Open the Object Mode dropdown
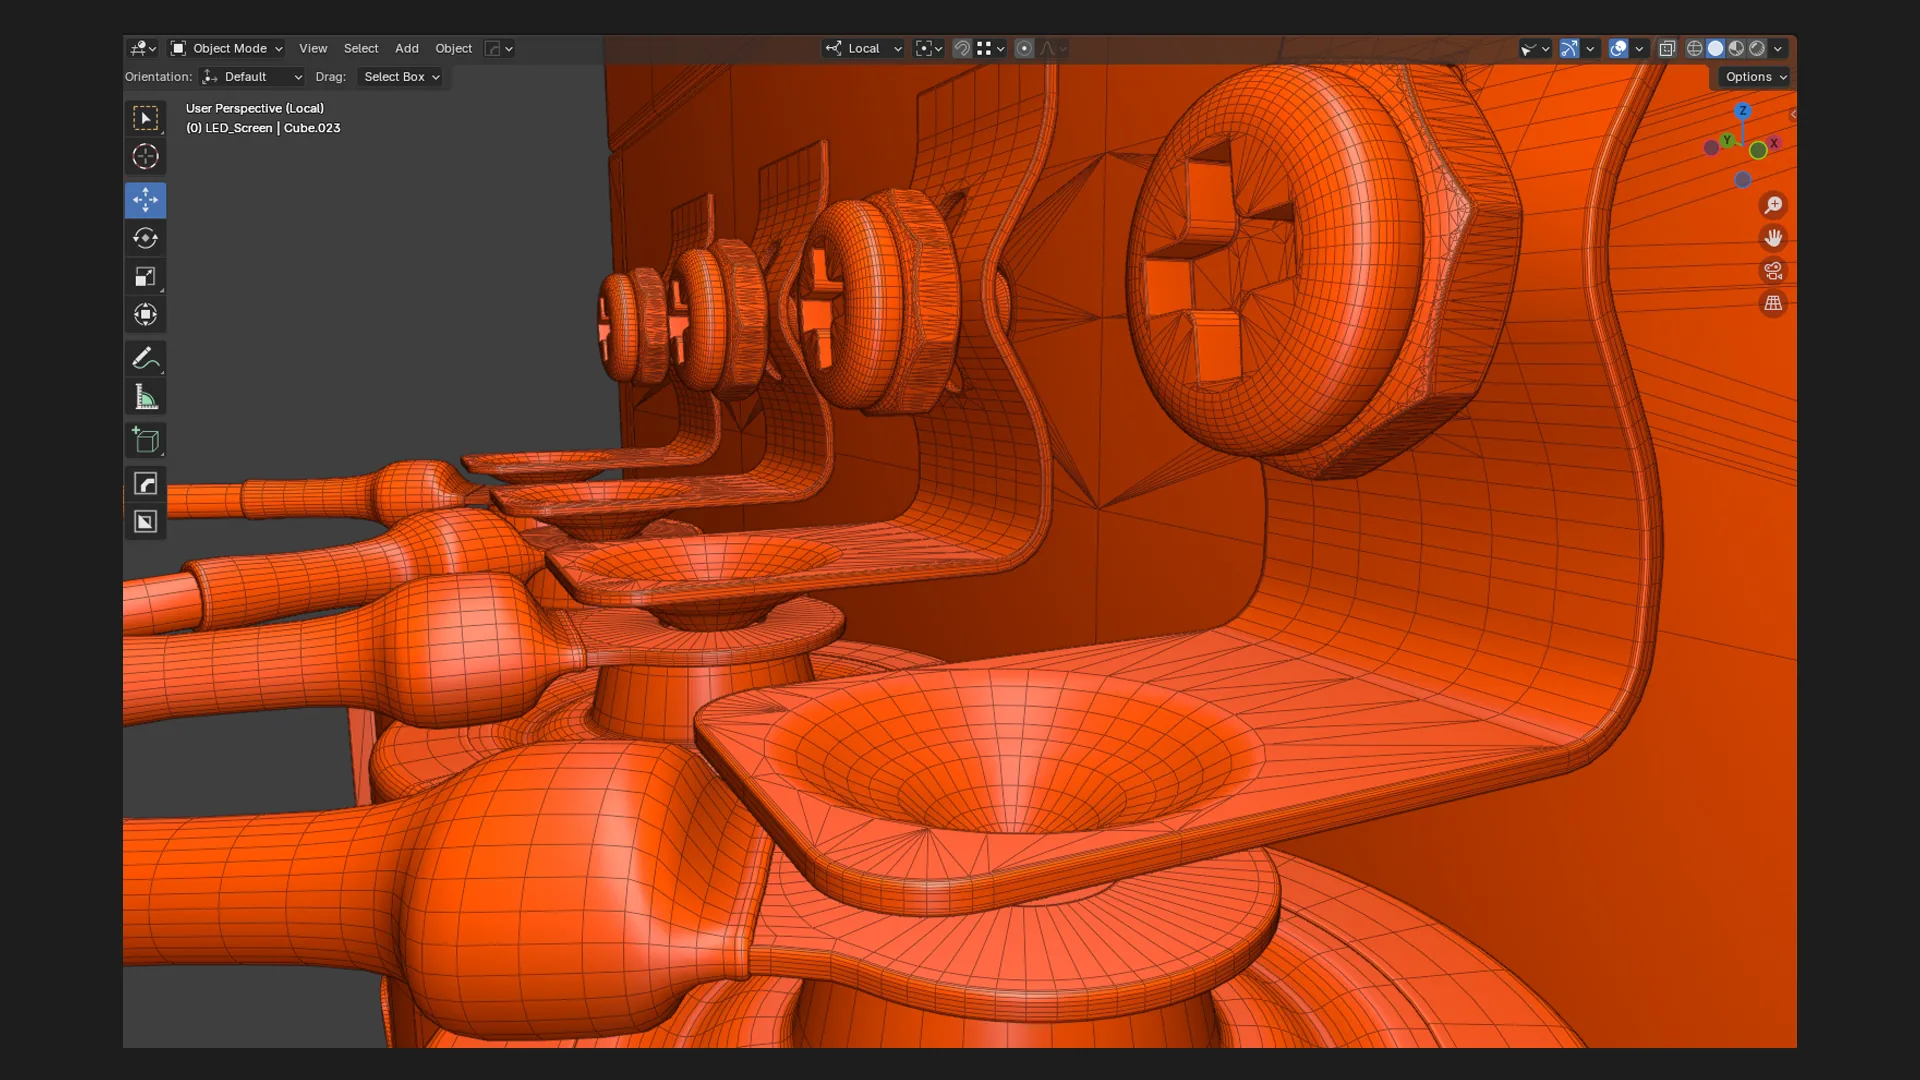 [226, 48]
